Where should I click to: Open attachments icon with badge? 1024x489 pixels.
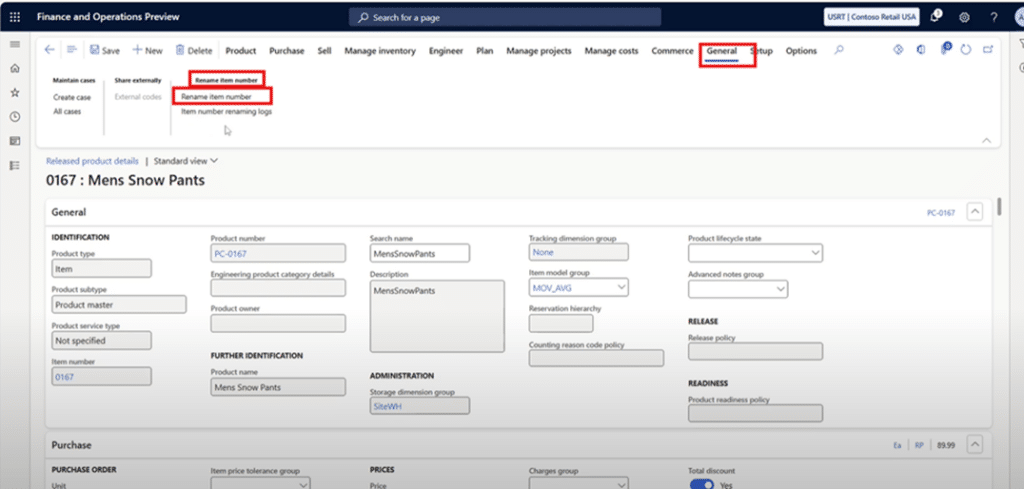pos(944,50)
